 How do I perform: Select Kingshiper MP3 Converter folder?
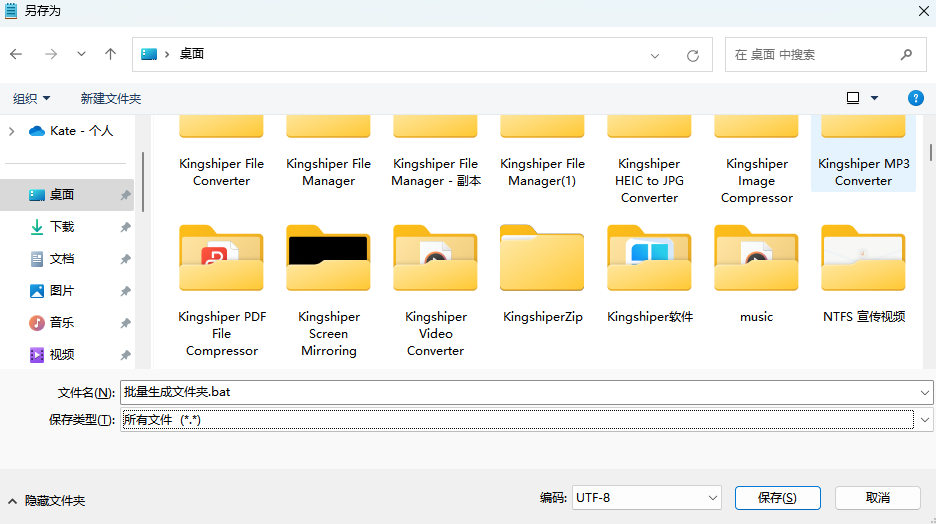point(863,154)
